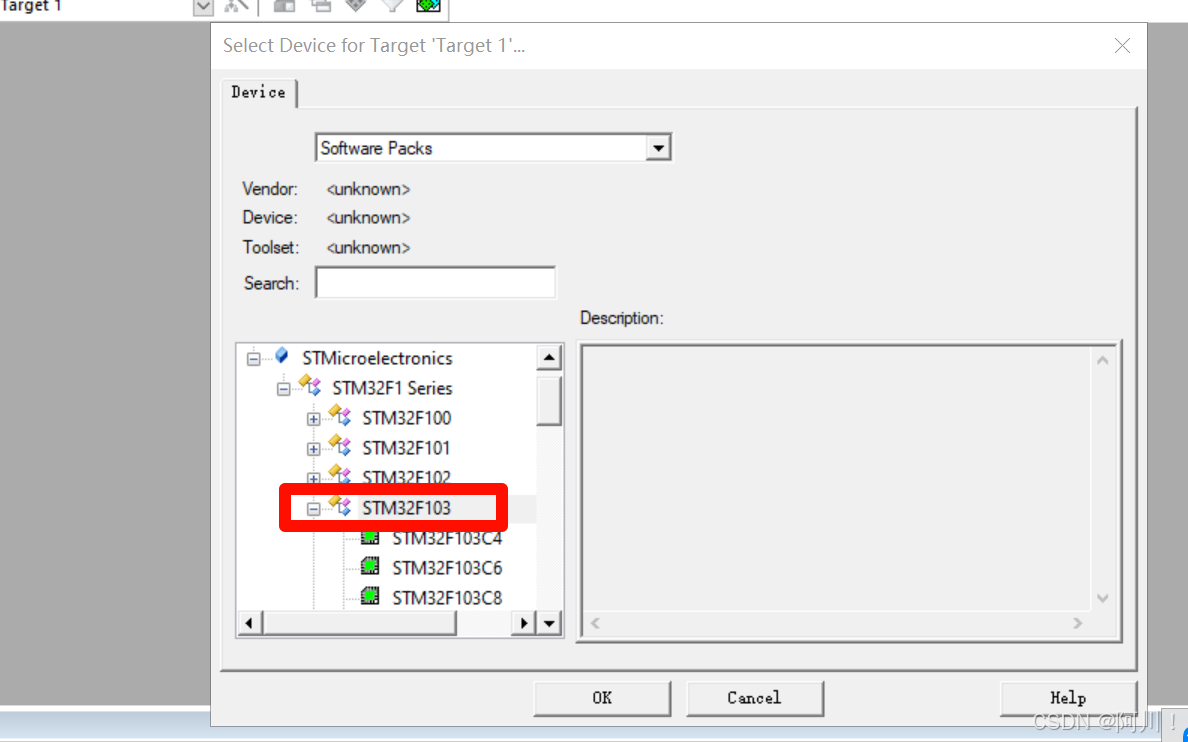Select the STM32F103 tree row

pos(406,508)
